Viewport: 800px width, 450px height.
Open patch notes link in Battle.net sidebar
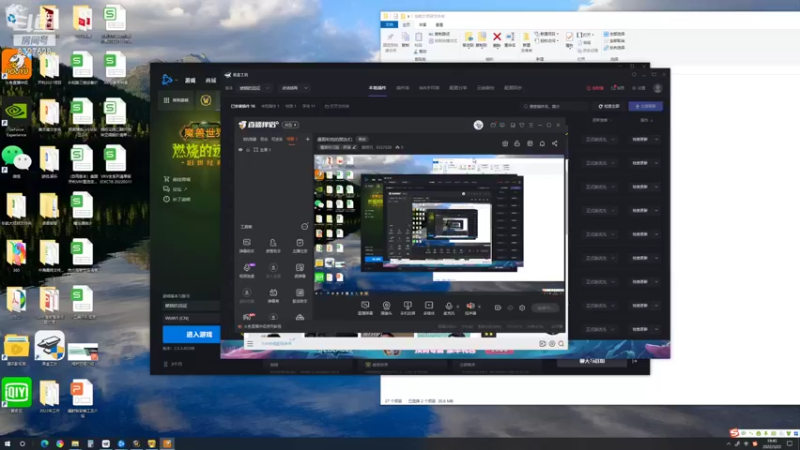(x=178, y=199)
